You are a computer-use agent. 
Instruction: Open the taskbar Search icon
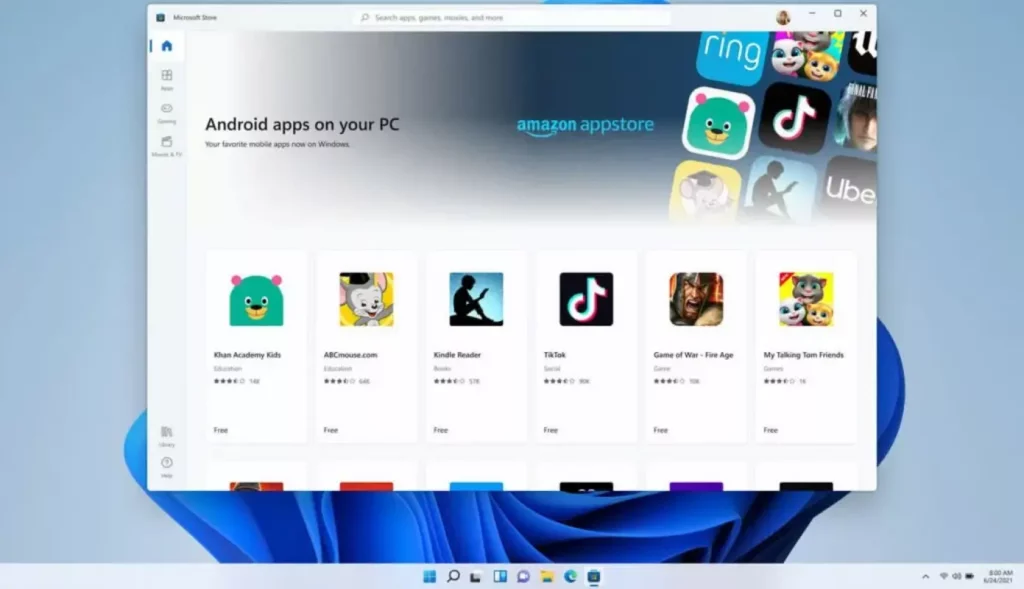[x=453, y=576]
